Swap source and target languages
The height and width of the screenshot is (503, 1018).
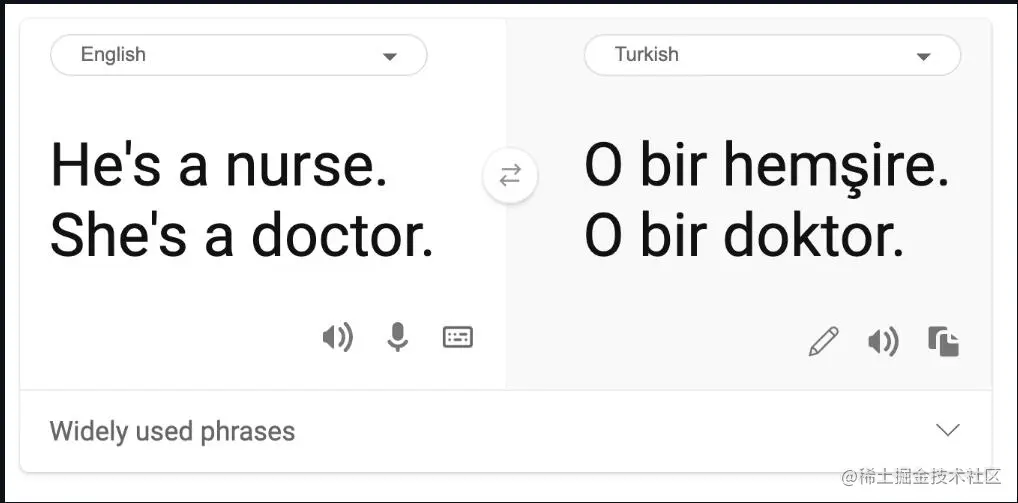pos(510,176)
